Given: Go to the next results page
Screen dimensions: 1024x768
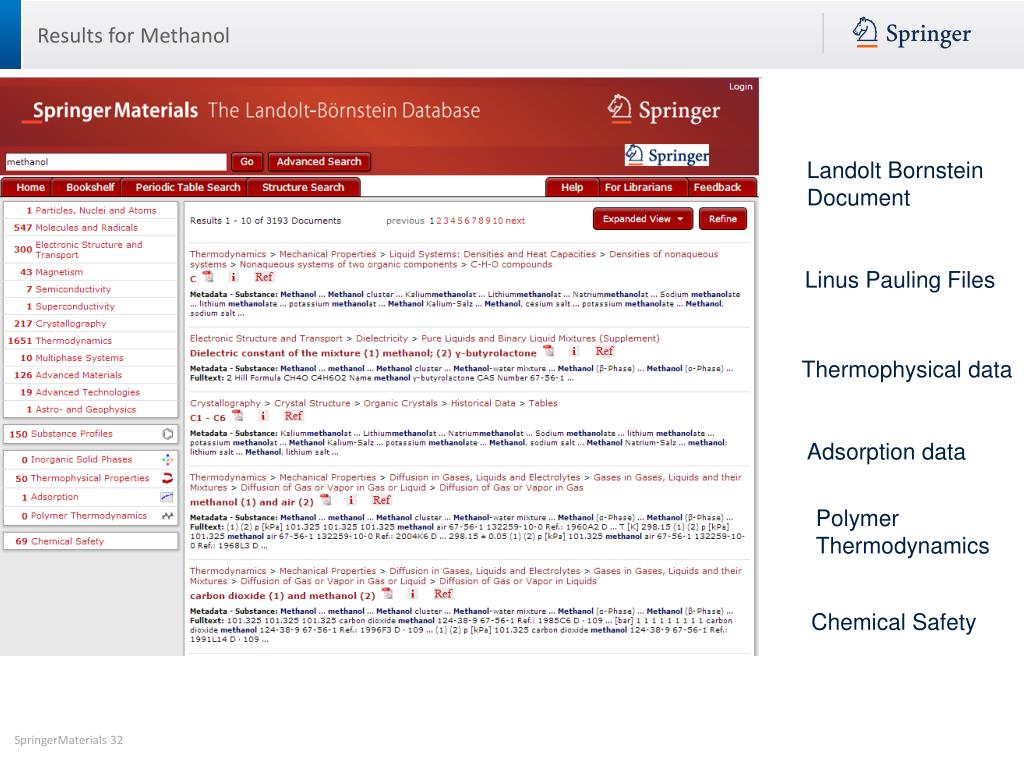Looking at the screenshot, I should click(515, 221).
